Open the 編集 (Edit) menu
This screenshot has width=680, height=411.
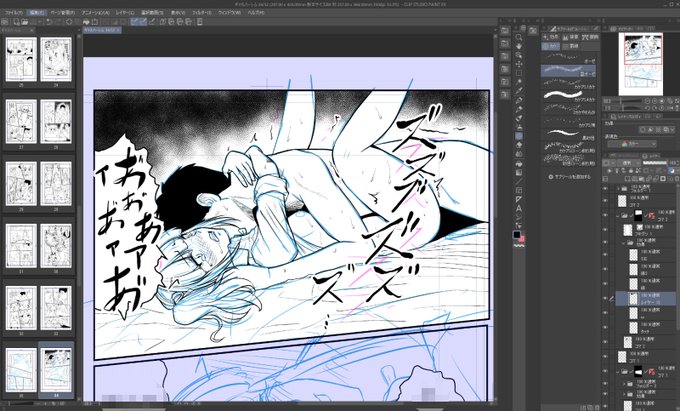tap(36, 13)
